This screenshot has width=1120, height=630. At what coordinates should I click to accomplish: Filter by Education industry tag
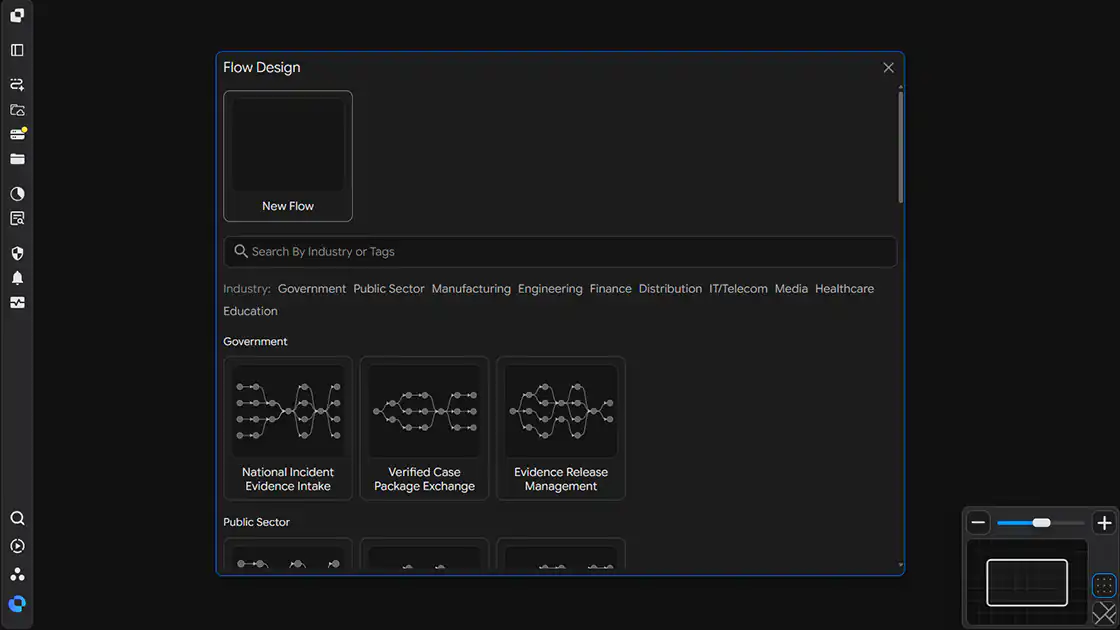(250, 311)
